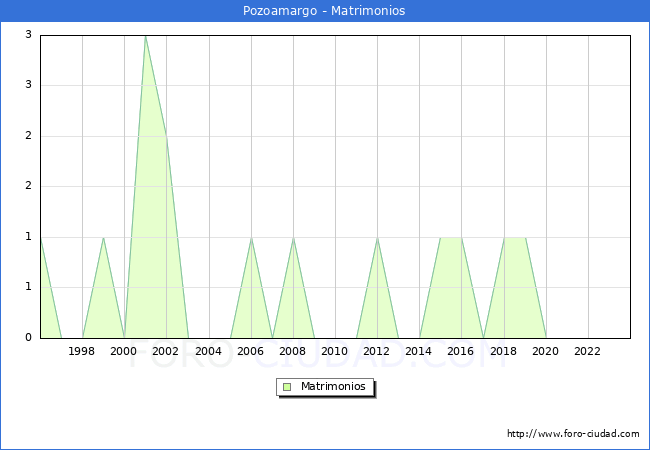This screenshot has width=650, height=450.
Task: Click the green Matrimonios legend swatch
Action: click(287, 386)
